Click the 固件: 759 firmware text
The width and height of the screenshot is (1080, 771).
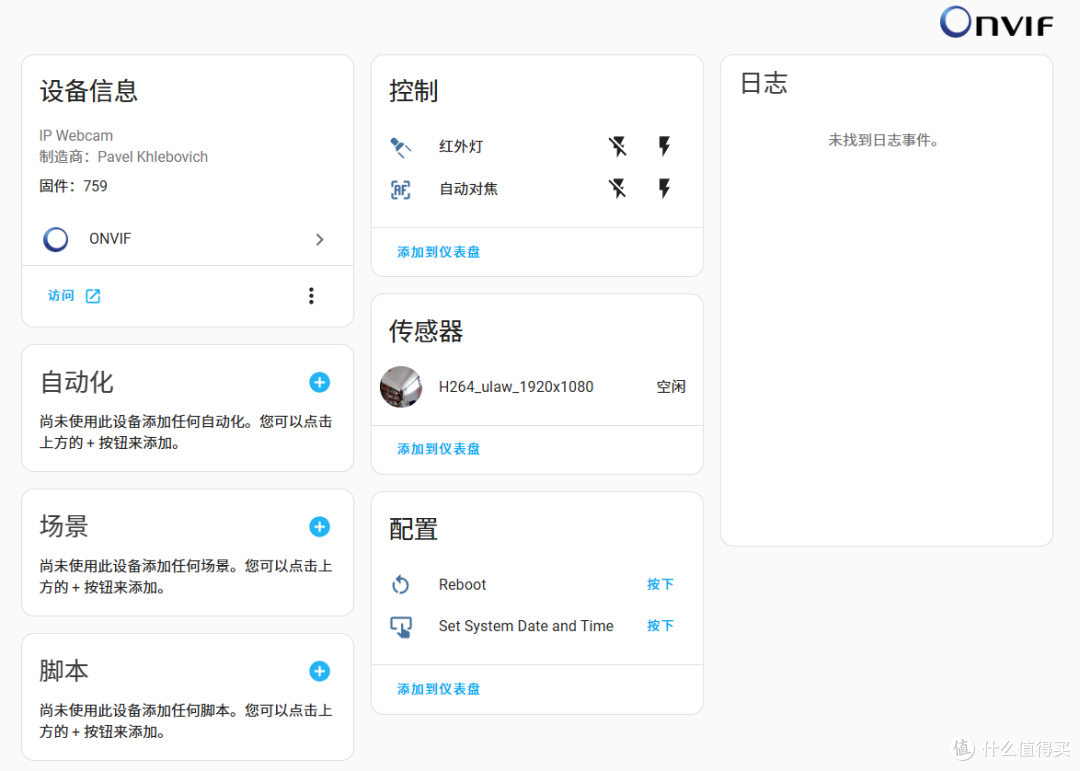tap(73, 186)
